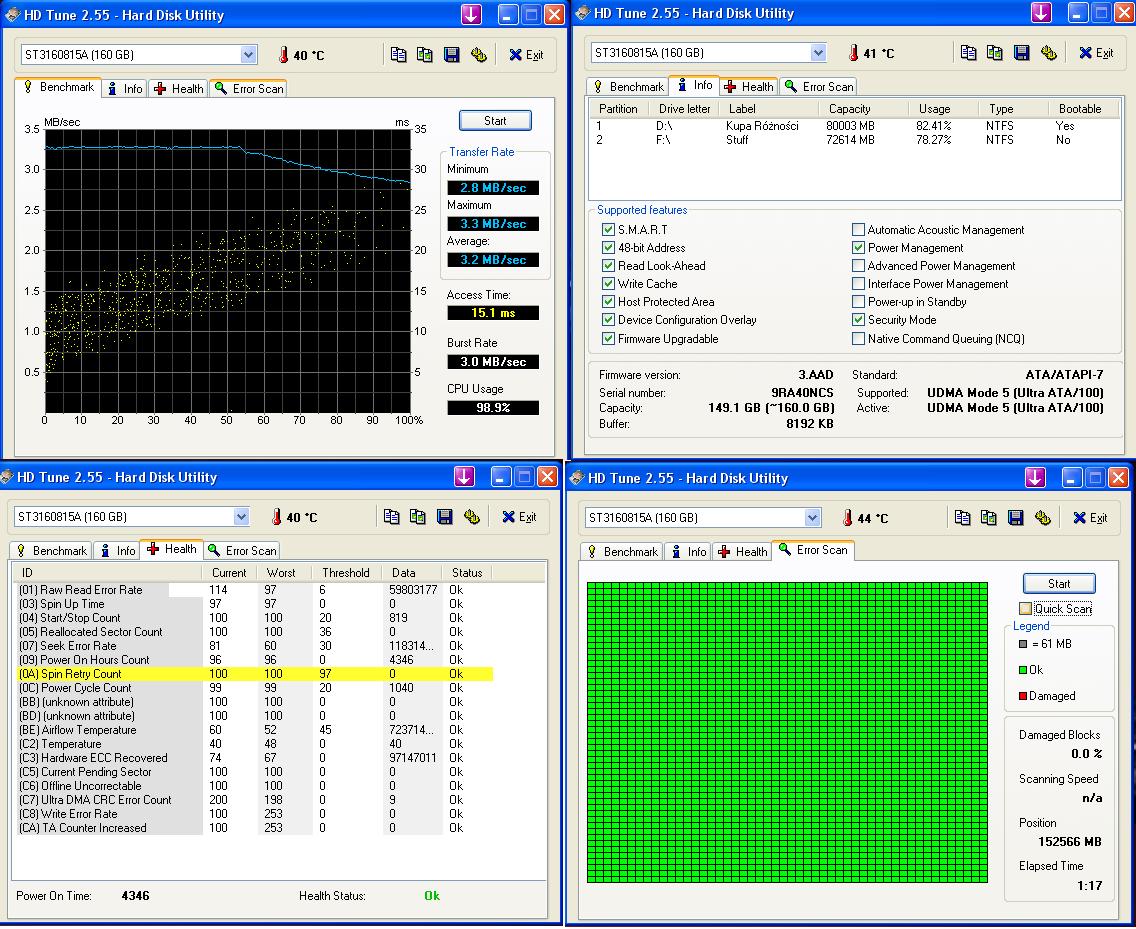Open the drive dropdown in the Benchmark window

tap(247, 55)
